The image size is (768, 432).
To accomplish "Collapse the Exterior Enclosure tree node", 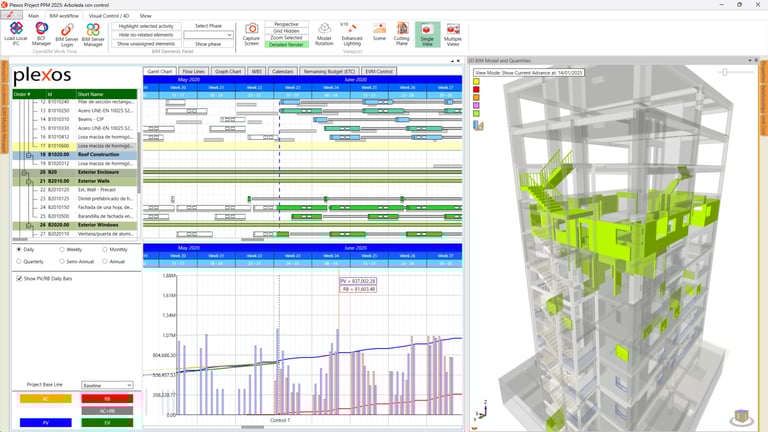I will 24,173.
